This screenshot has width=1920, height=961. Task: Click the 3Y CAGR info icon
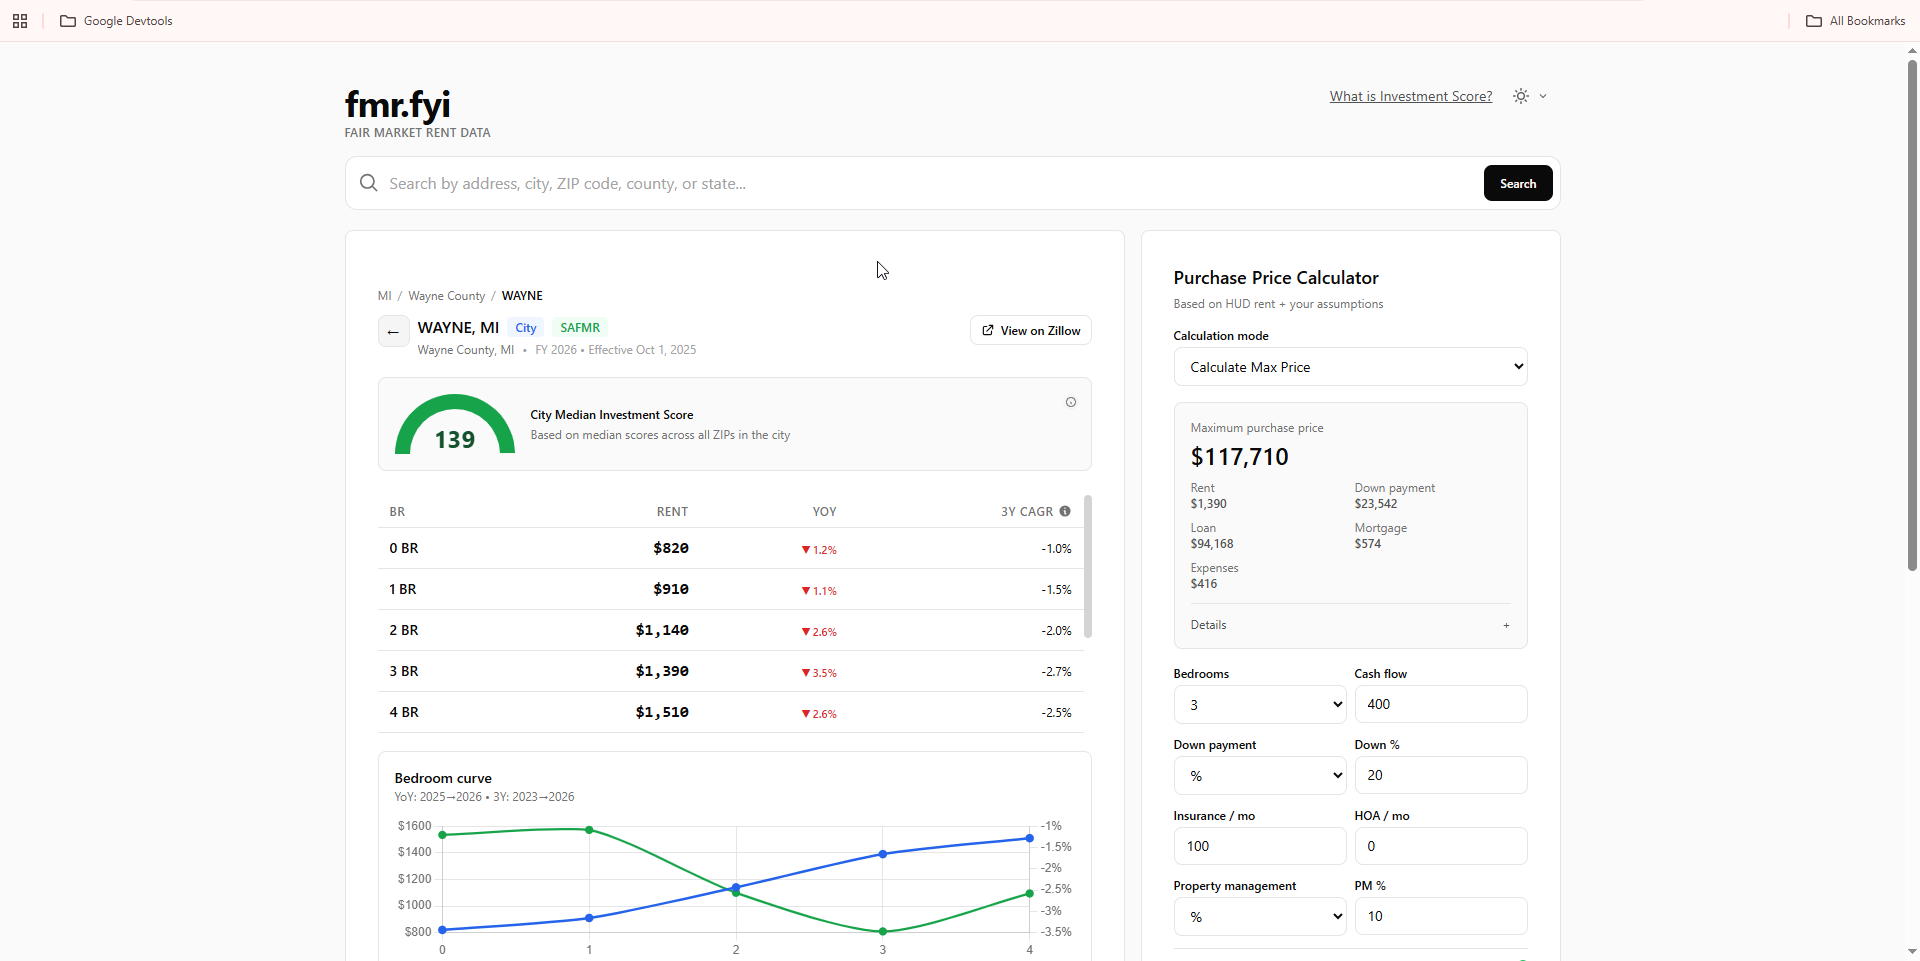[1065, 511]
